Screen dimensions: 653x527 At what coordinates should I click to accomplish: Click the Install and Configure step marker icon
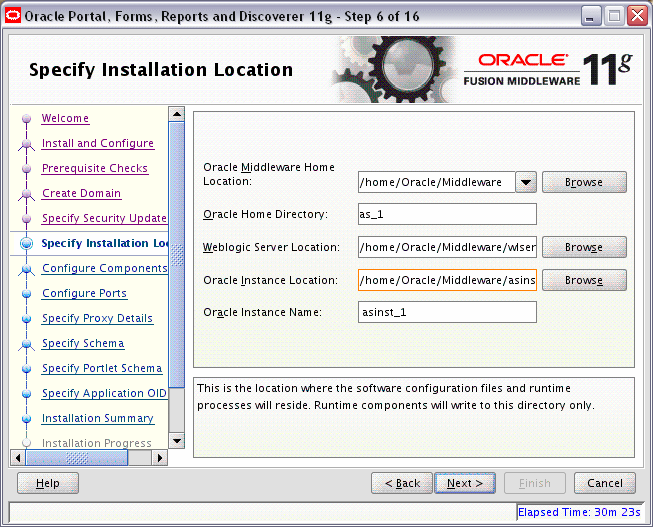click(27, 144)
